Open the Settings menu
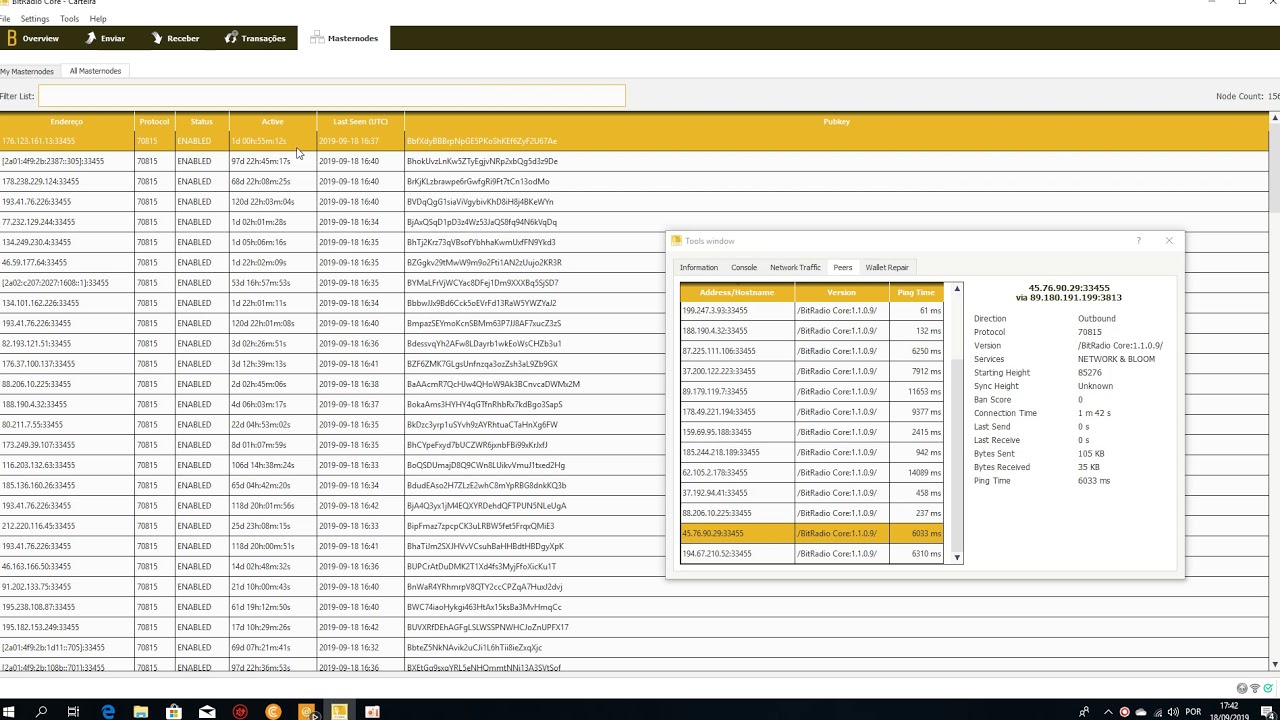This screenshot has height=720, width=1280. click(x=35, y=19)
